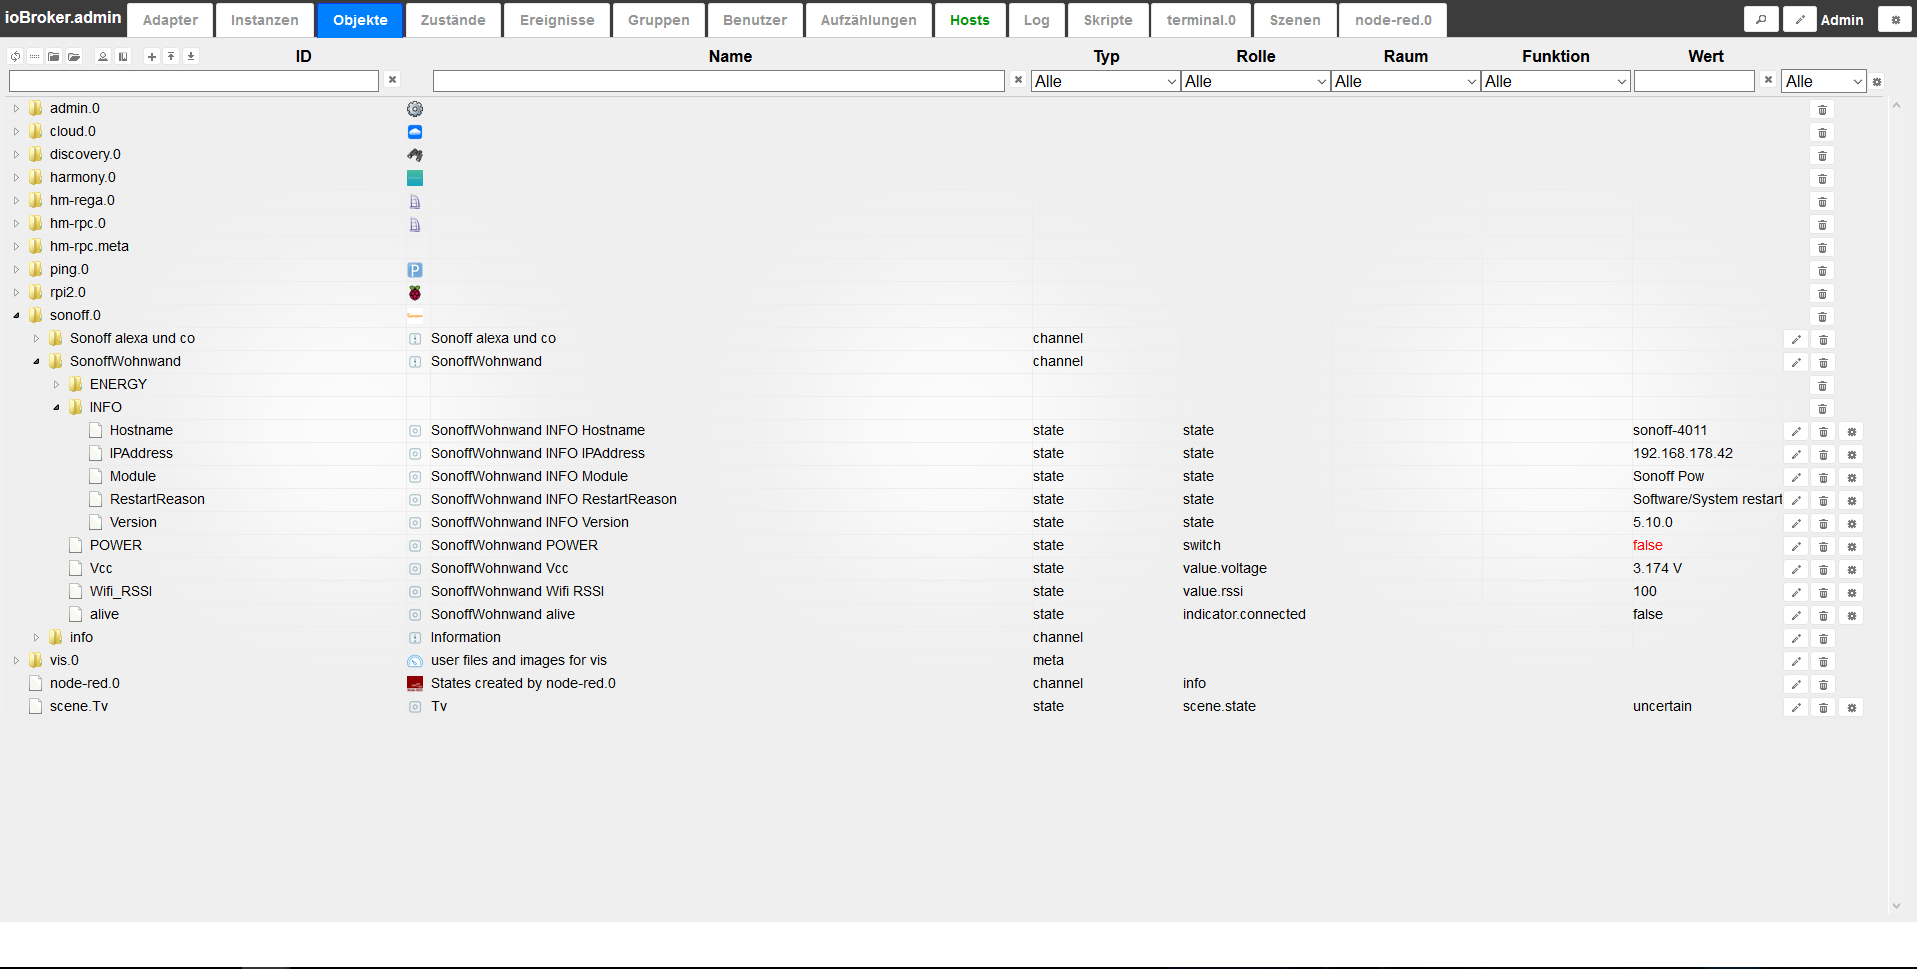Delete the sonoff.0 object
This screenshot has height=969, width=1917.
pyautogui.click(x=1822, y=317)
